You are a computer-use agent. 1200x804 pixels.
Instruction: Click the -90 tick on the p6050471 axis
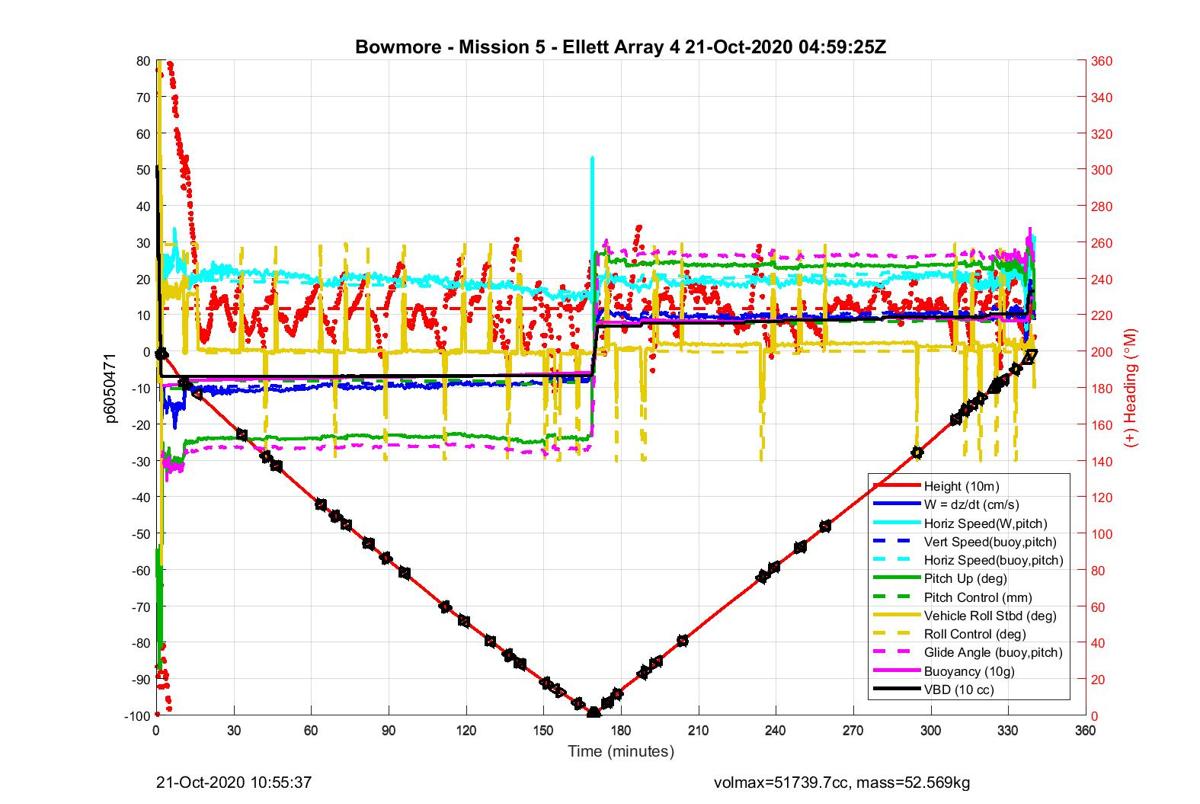pos(141,679)
